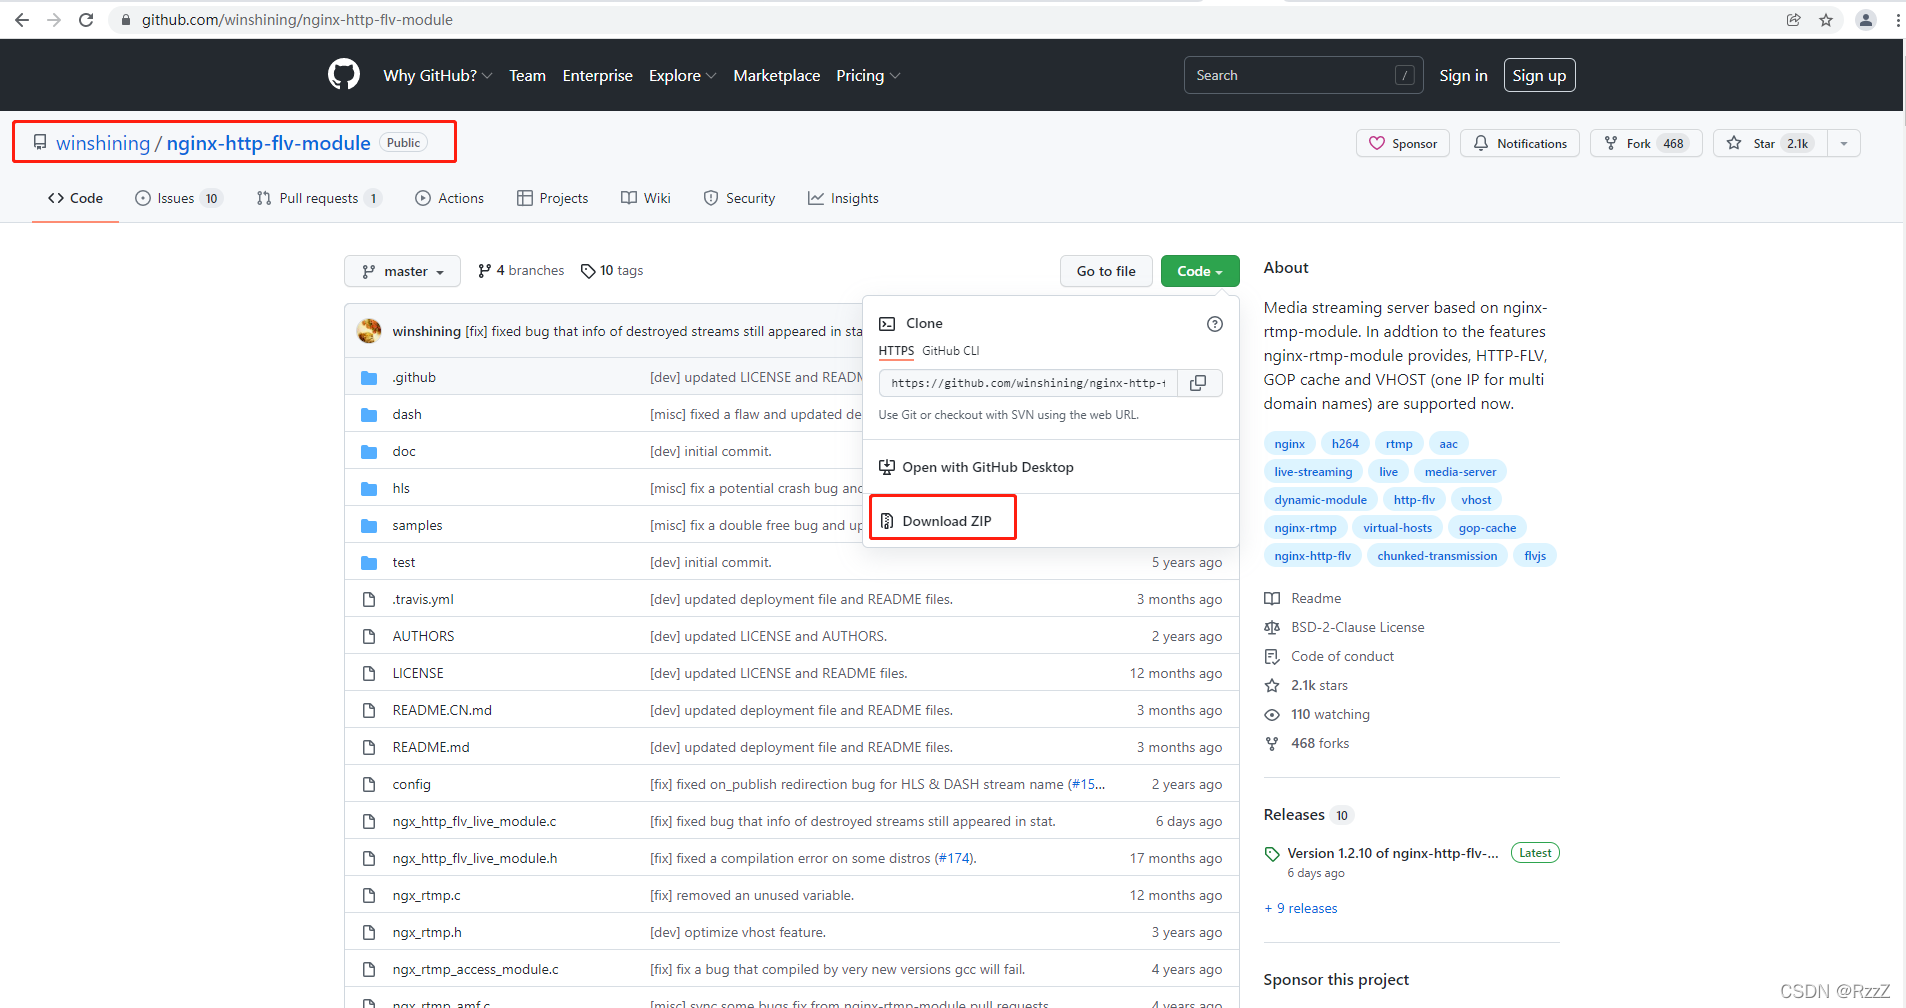Open the Actions tab
The image size is (1906, 1008).
tap(449, 198)
